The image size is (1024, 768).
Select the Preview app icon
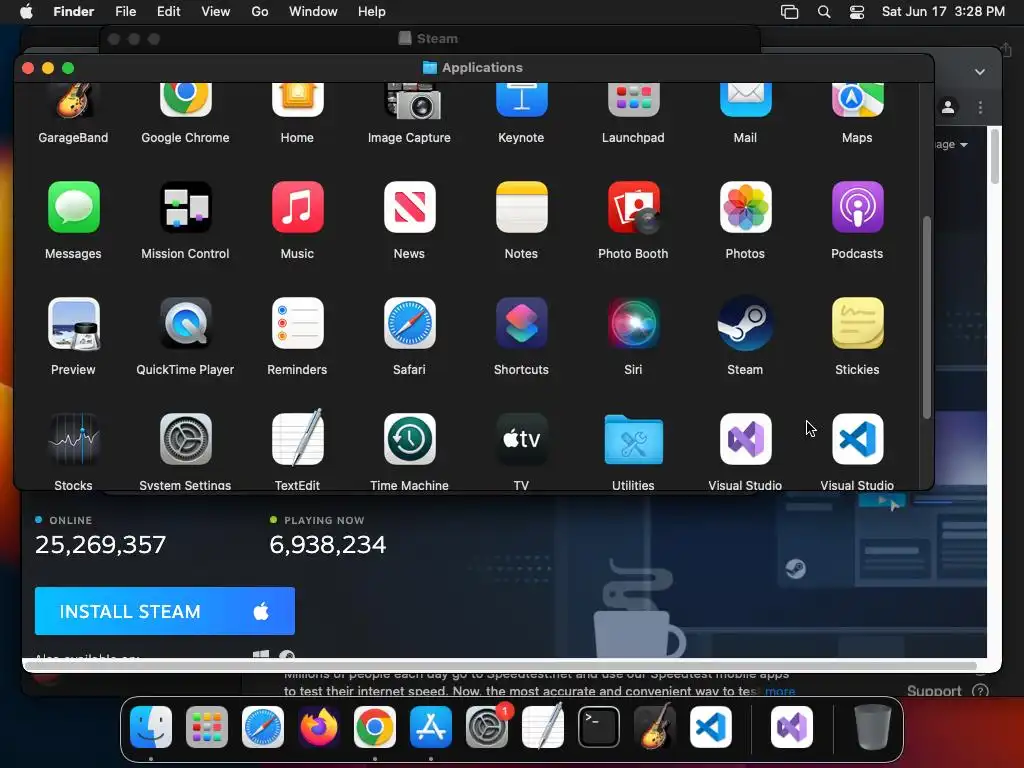(x=73, y=323)
